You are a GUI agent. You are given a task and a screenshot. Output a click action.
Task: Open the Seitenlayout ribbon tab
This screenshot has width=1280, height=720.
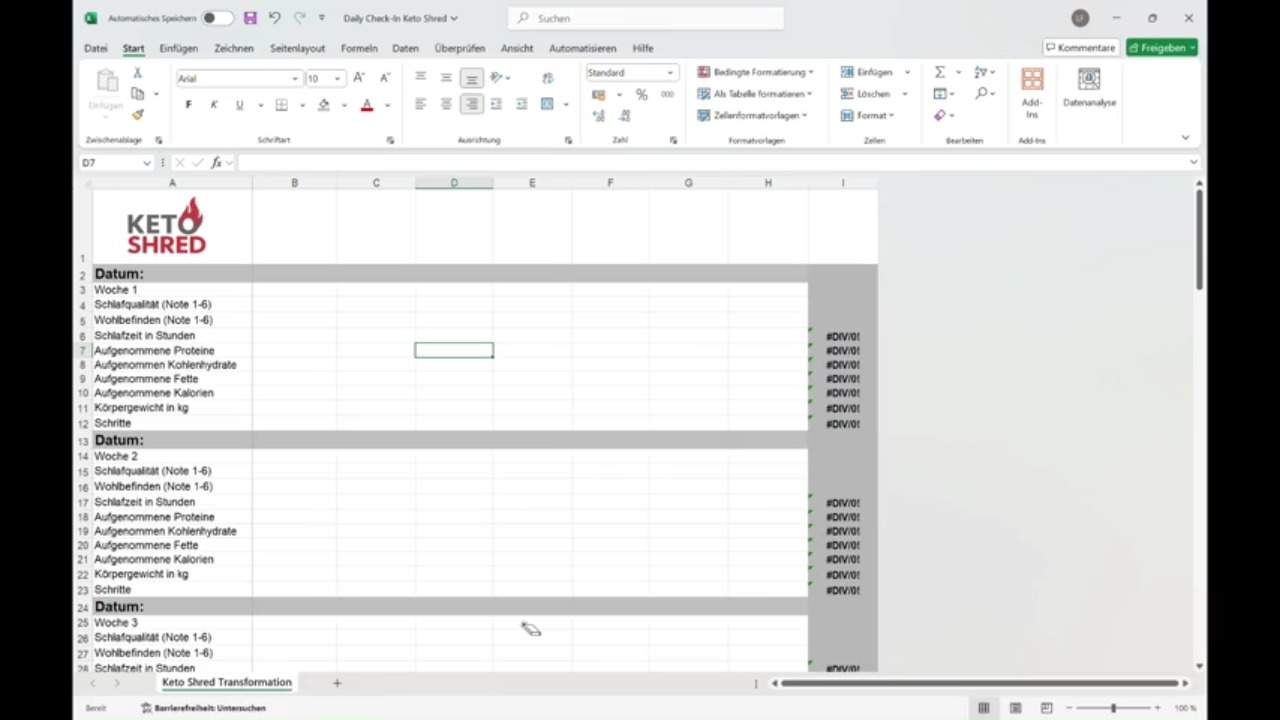tap(297, 48)
